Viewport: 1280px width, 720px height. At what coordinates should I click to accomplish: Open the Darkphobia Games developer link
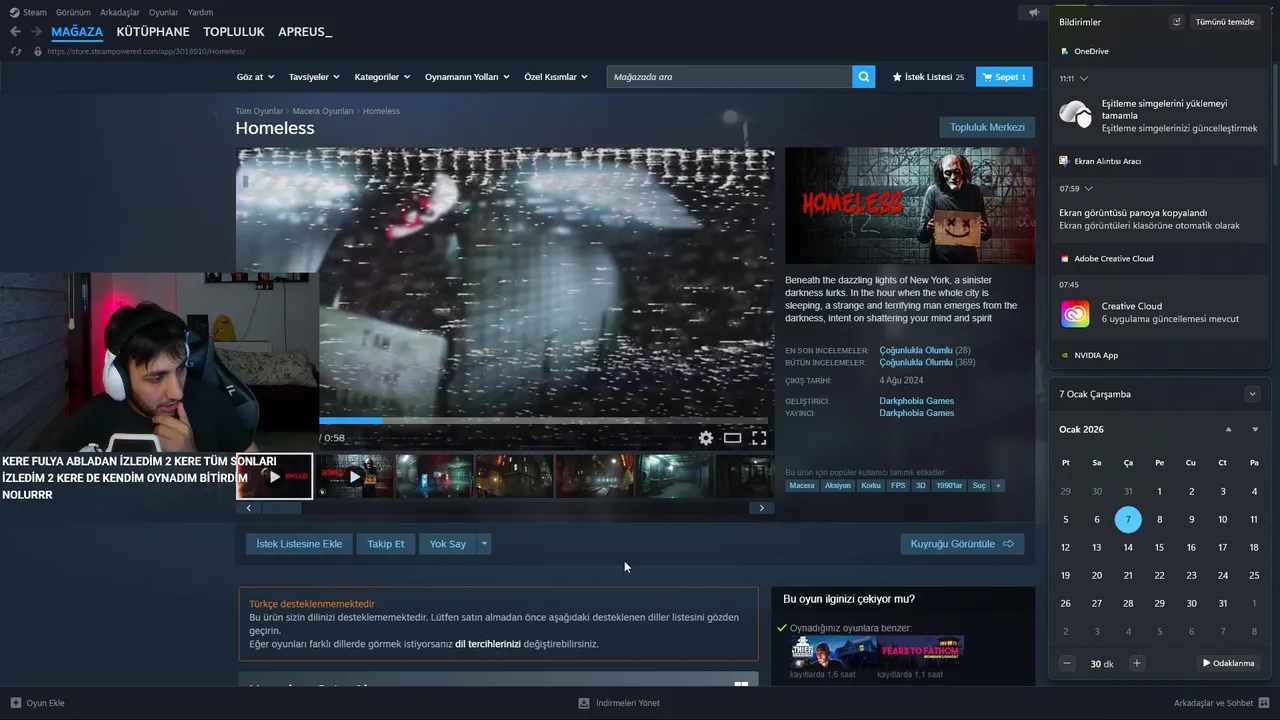pyautogui.click(x=916, y=401)
